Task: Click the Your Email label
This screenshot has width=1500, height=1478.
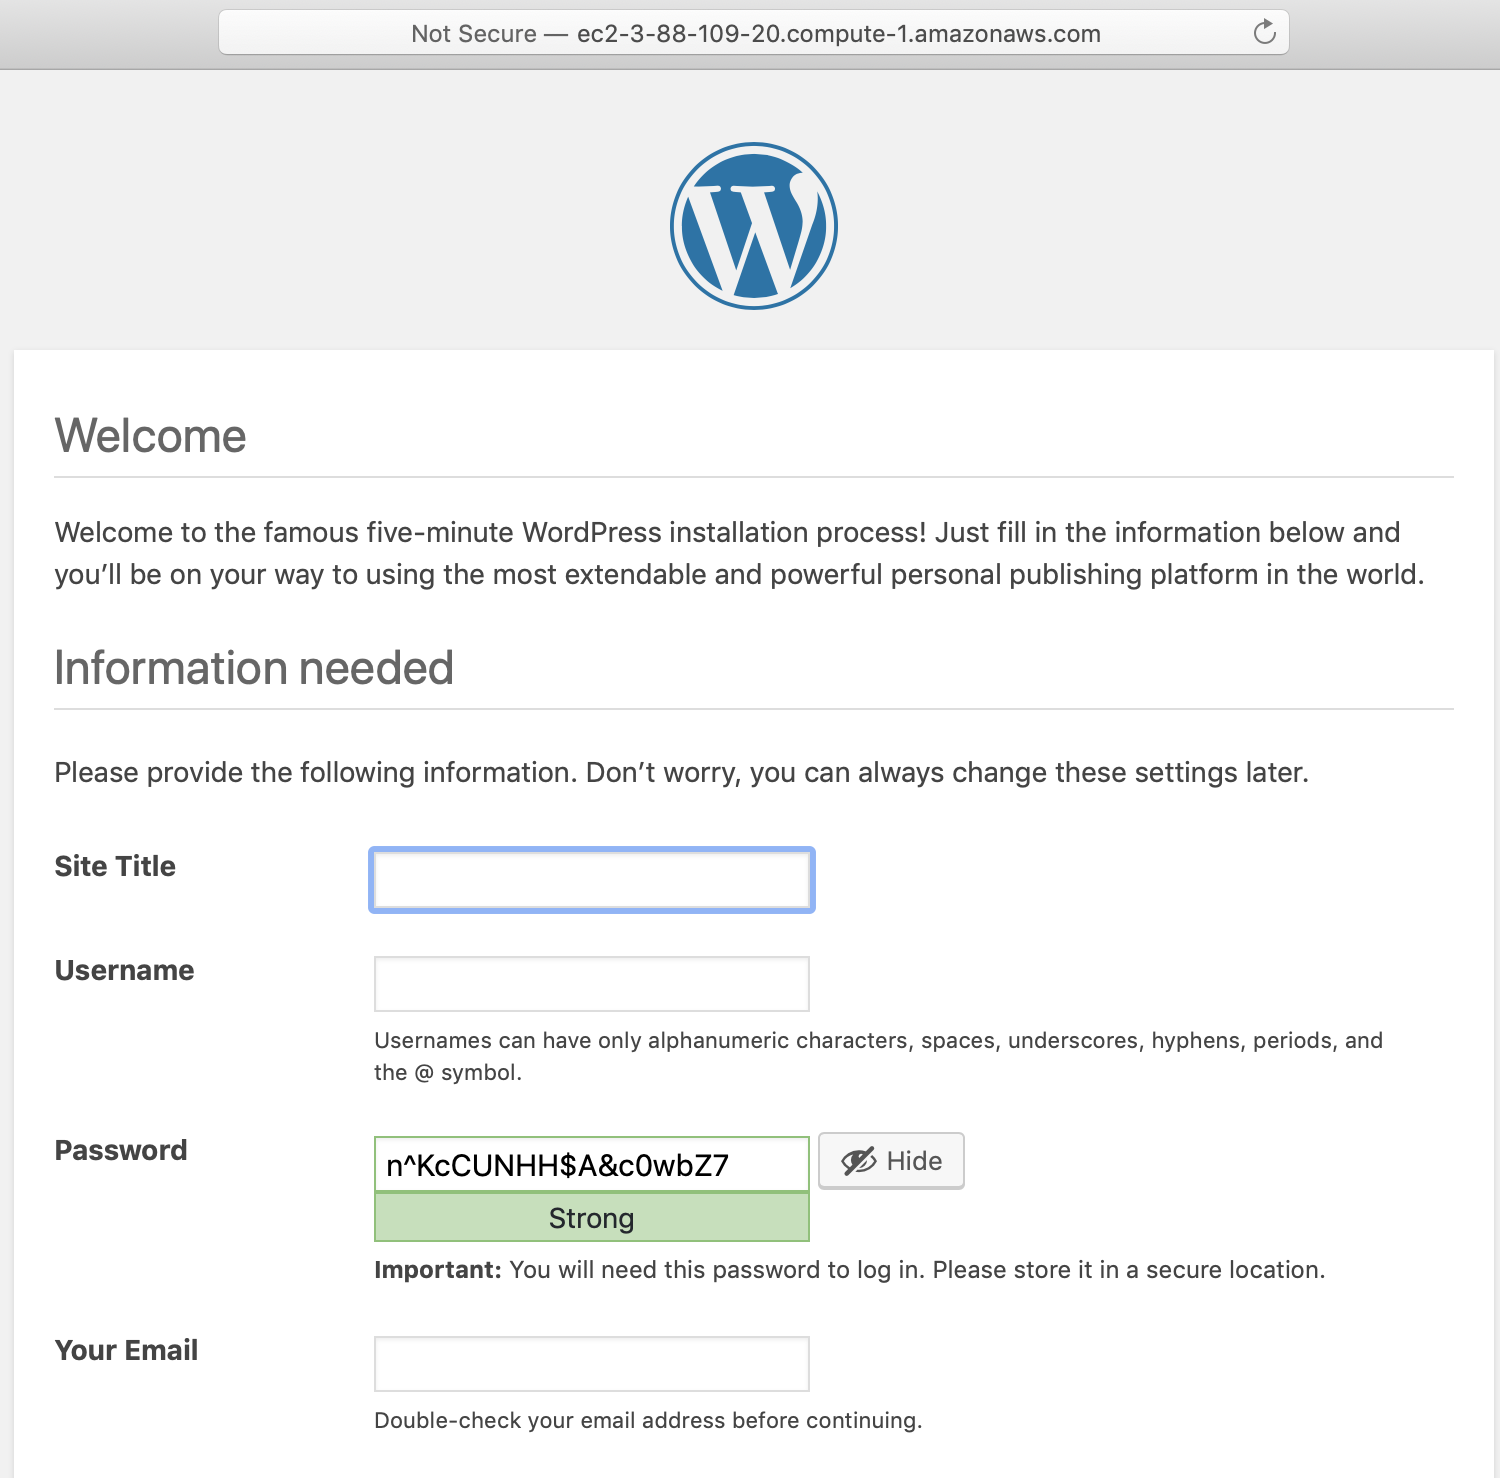Action: 127,1350
